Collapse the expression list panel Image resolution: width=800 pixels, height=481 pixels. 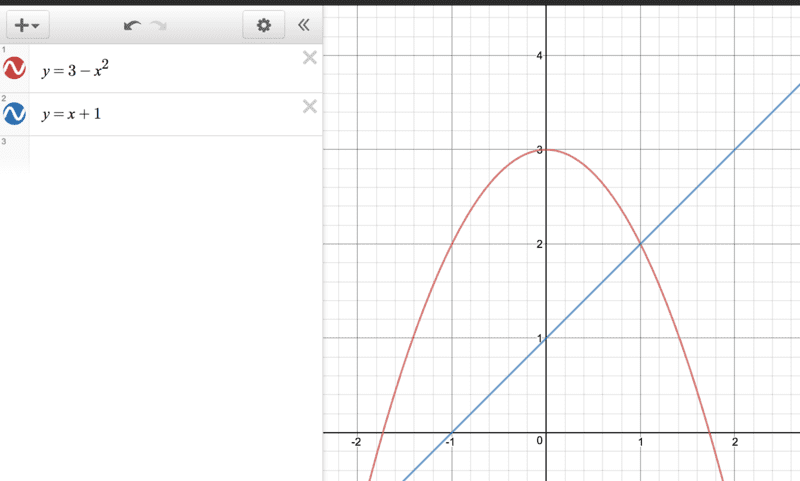click(x=304, y=24)
